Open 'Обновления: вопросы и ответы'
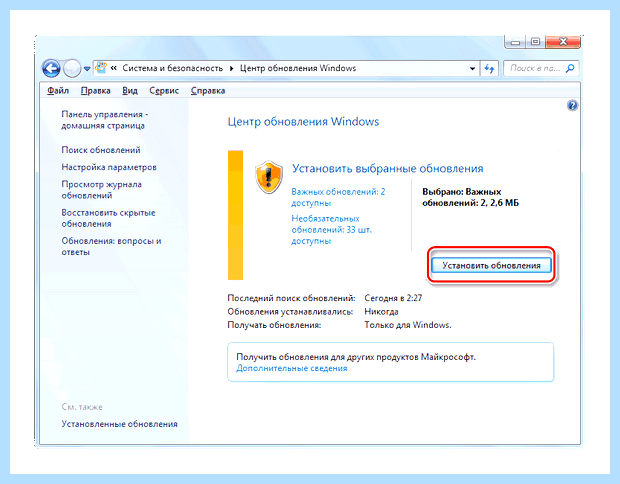Viewport: 620px width, 484px height. click(x=111, y=246)
